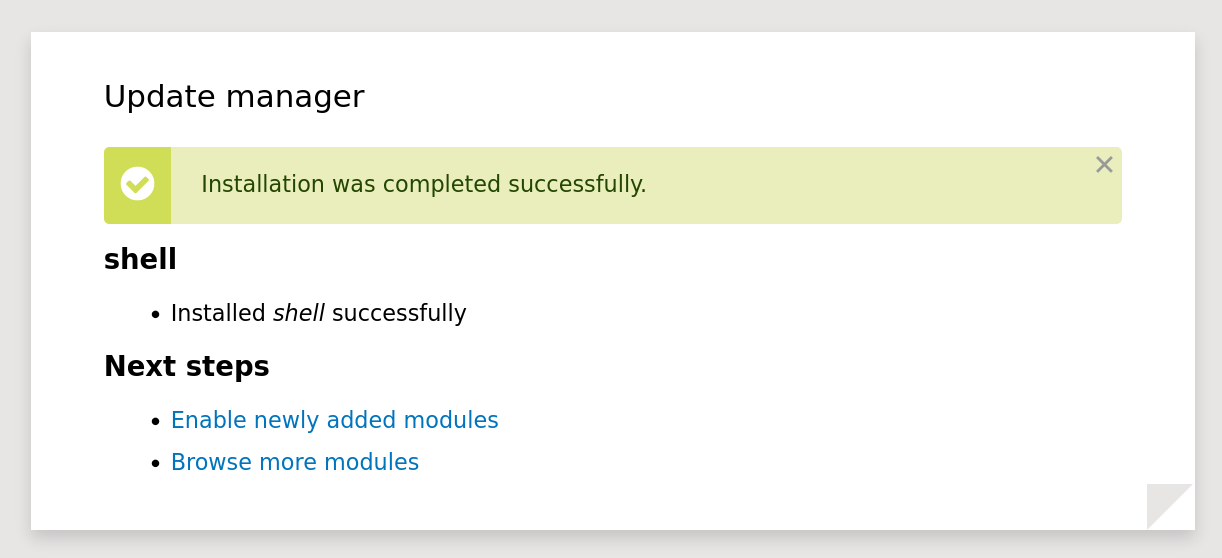Image resolution: width=1222 pixels, height=558 pixels.
Task: Click the word Installed in shell list item
Action: 218,314
